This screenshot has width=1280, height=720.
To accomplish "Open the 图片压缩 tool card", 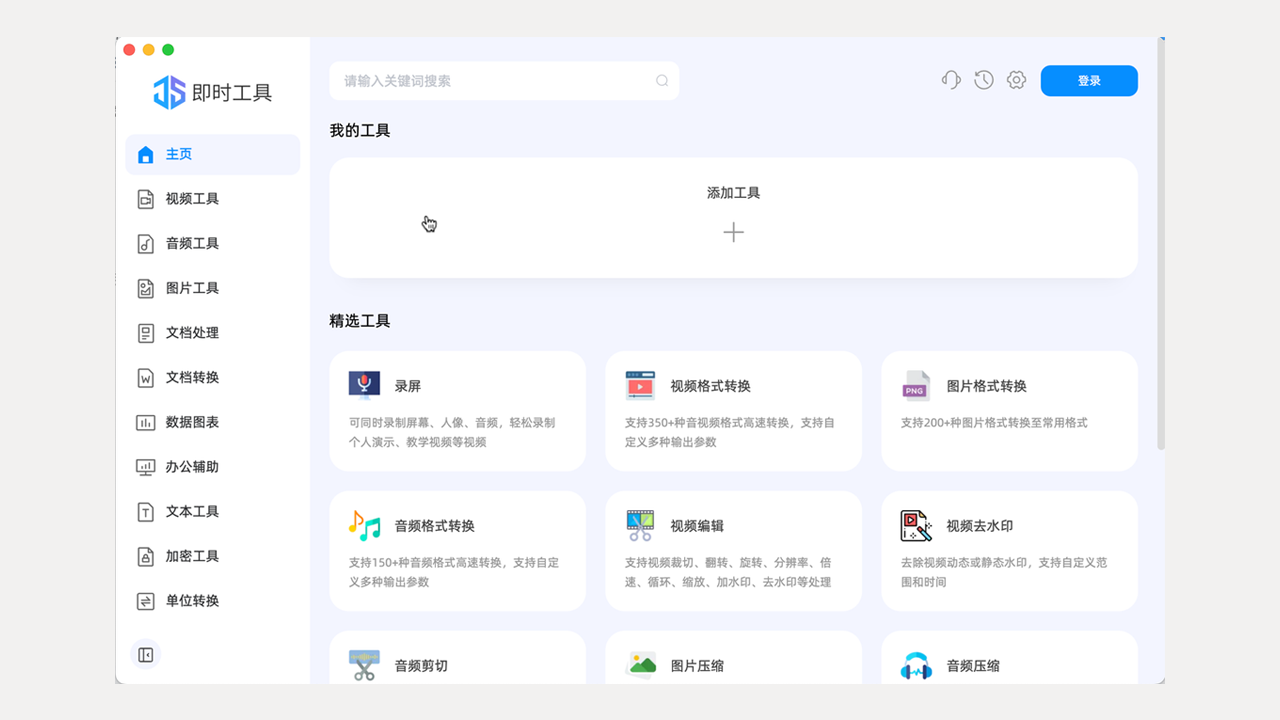I will tap(733, 665).
